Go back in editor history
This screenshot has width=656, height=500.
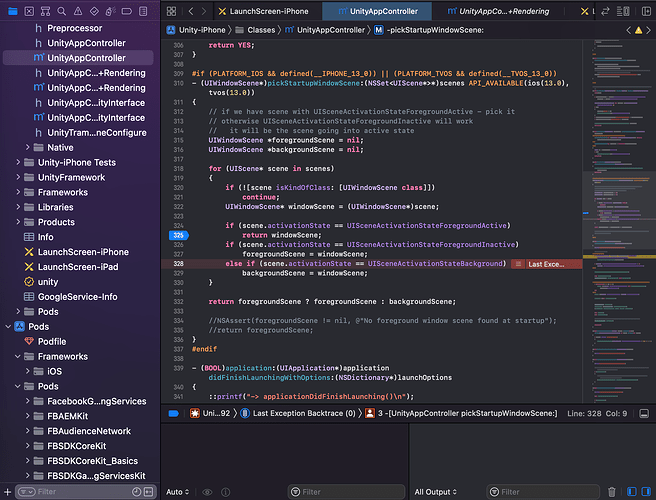pos(191,11)
